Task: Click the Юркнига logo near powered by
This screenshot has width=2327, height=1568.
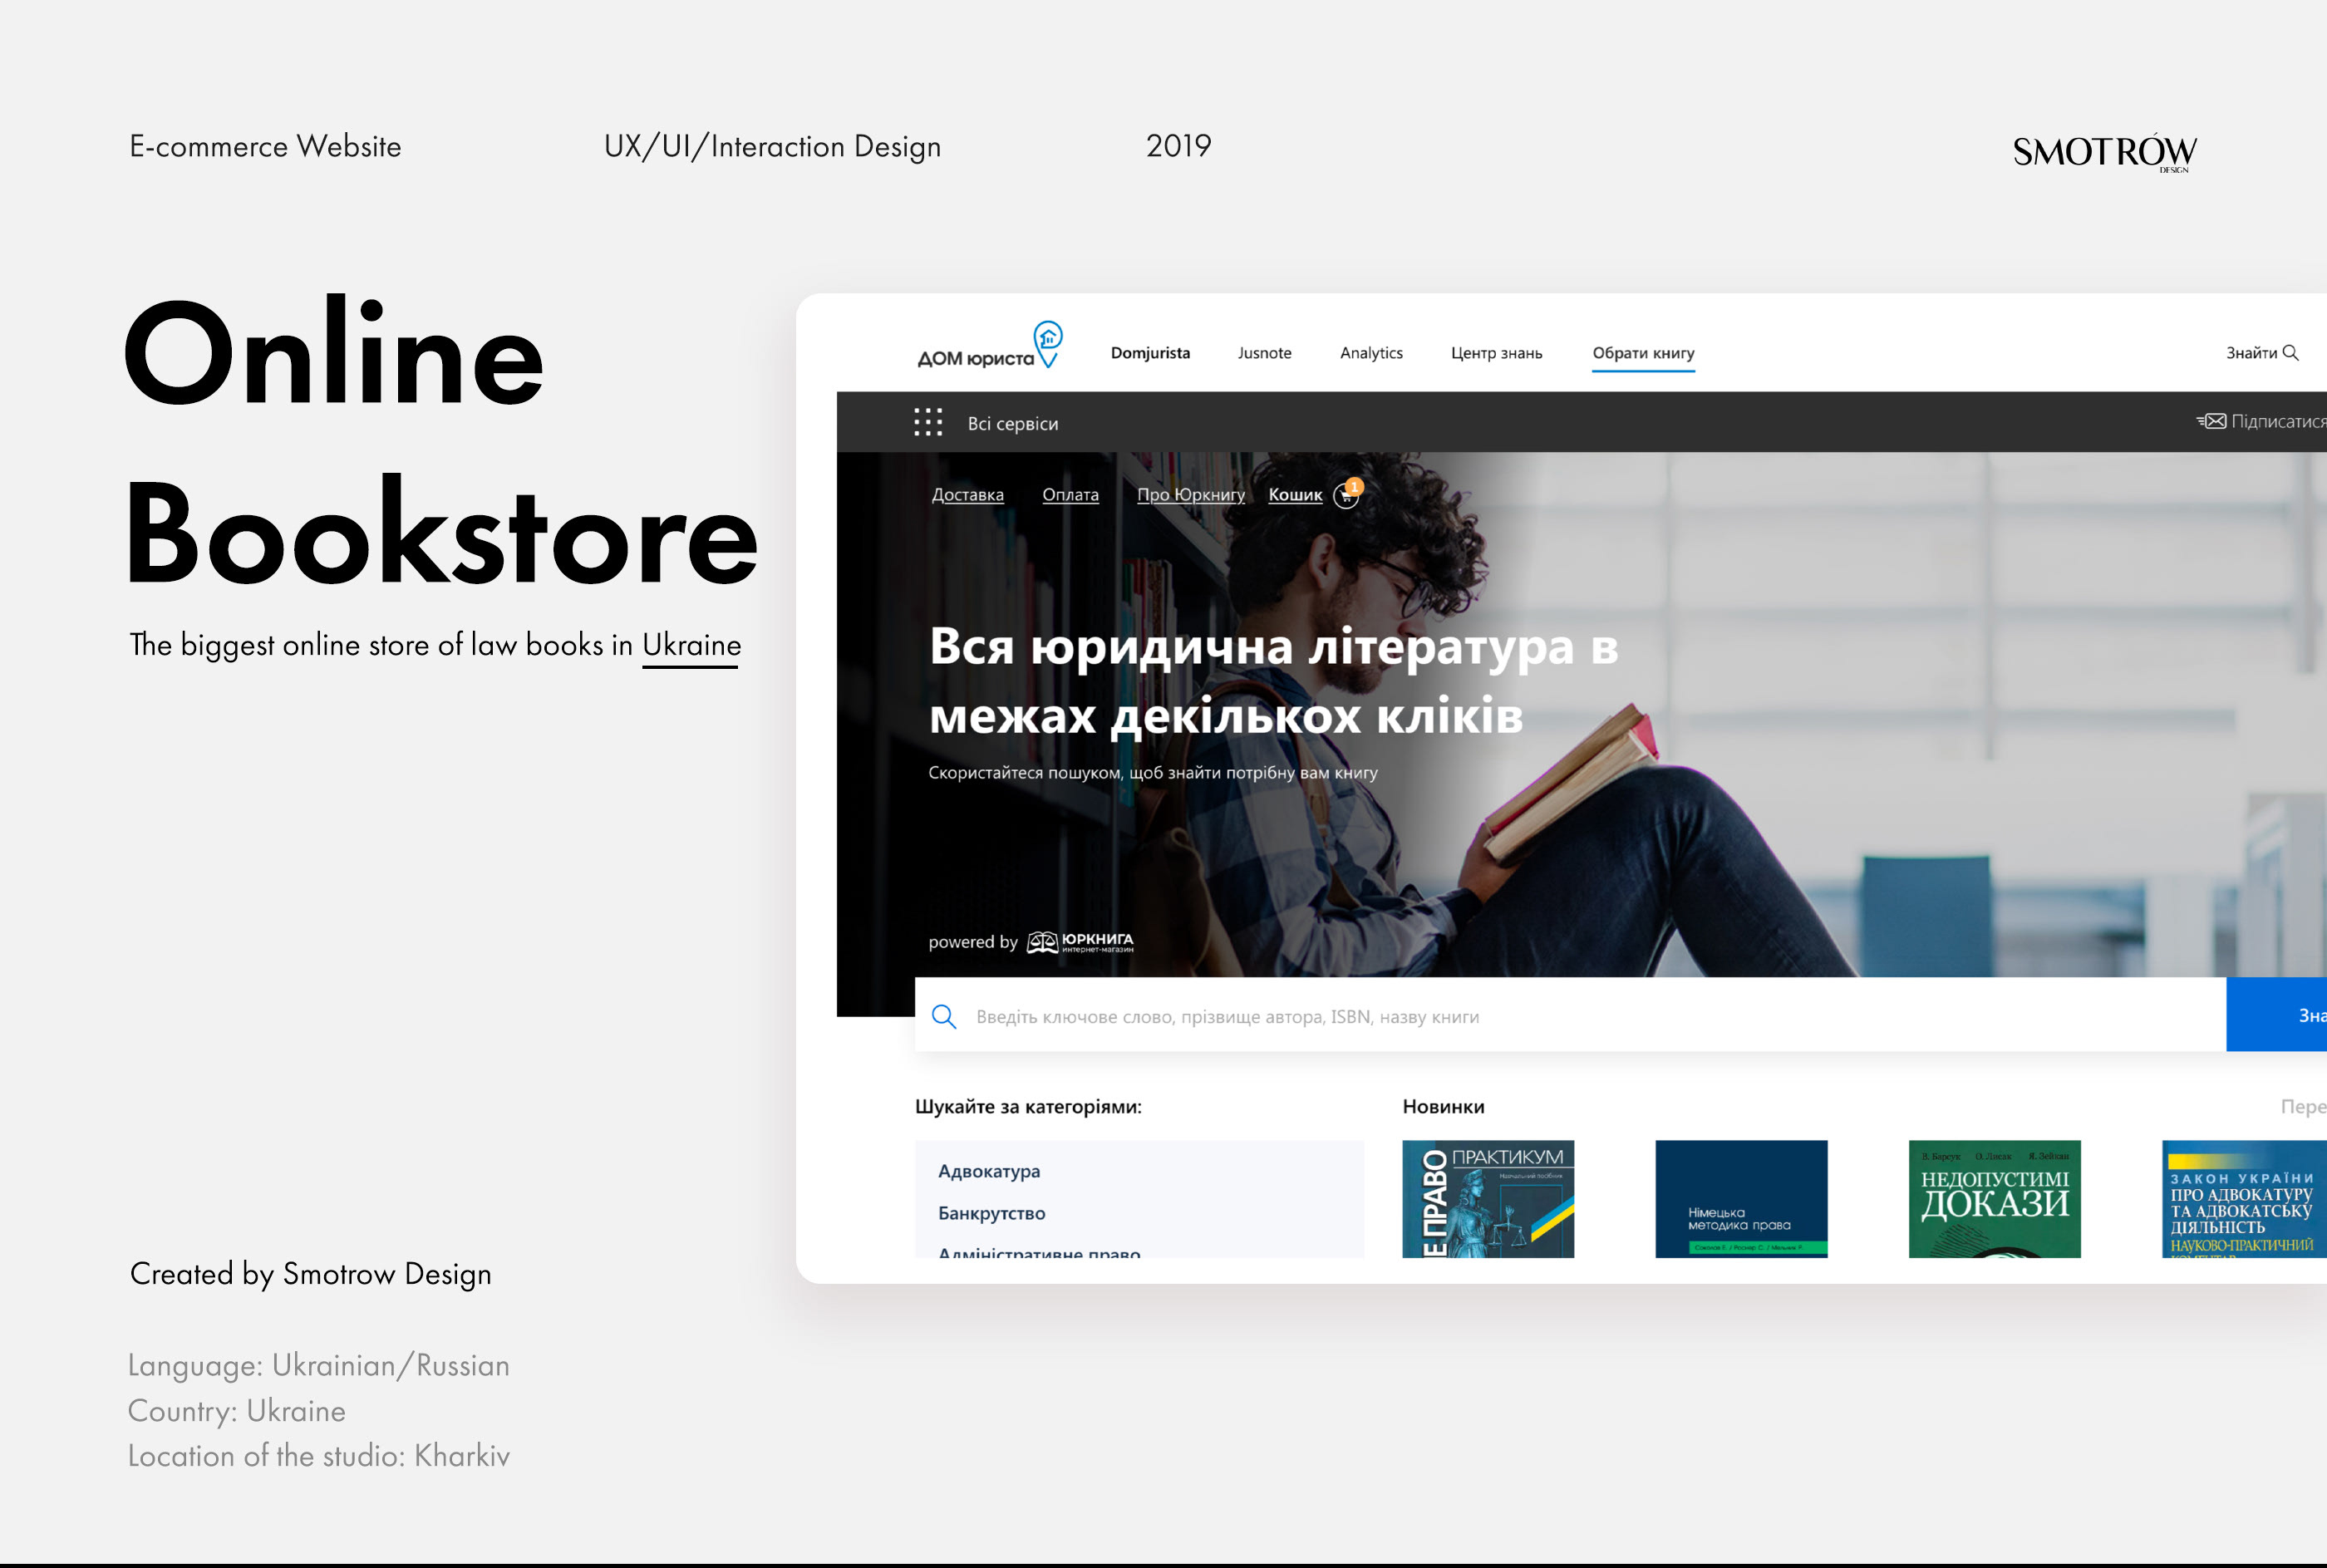Action: coord(1080,942)
